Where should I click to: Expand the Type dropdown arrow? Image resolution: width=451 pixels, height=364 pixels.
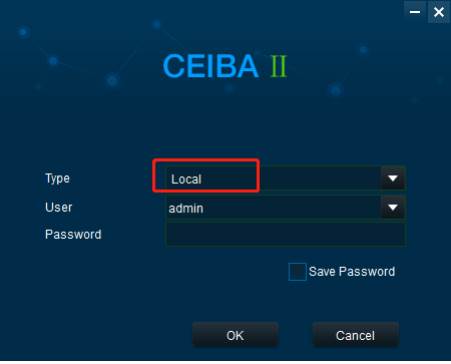coord(393,178)
